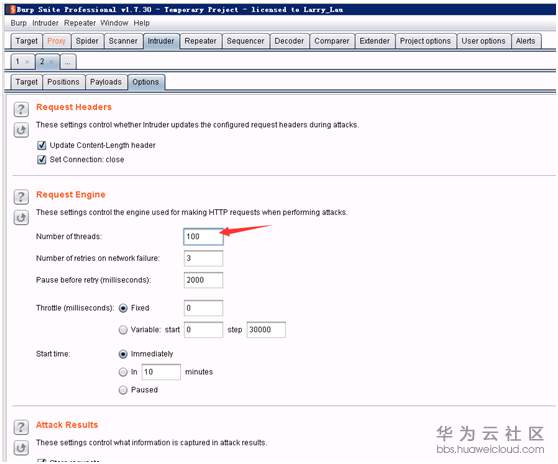Switch to the Sequencer tab
The height and width of the screenshot is (464, 558).
point(246,41)
